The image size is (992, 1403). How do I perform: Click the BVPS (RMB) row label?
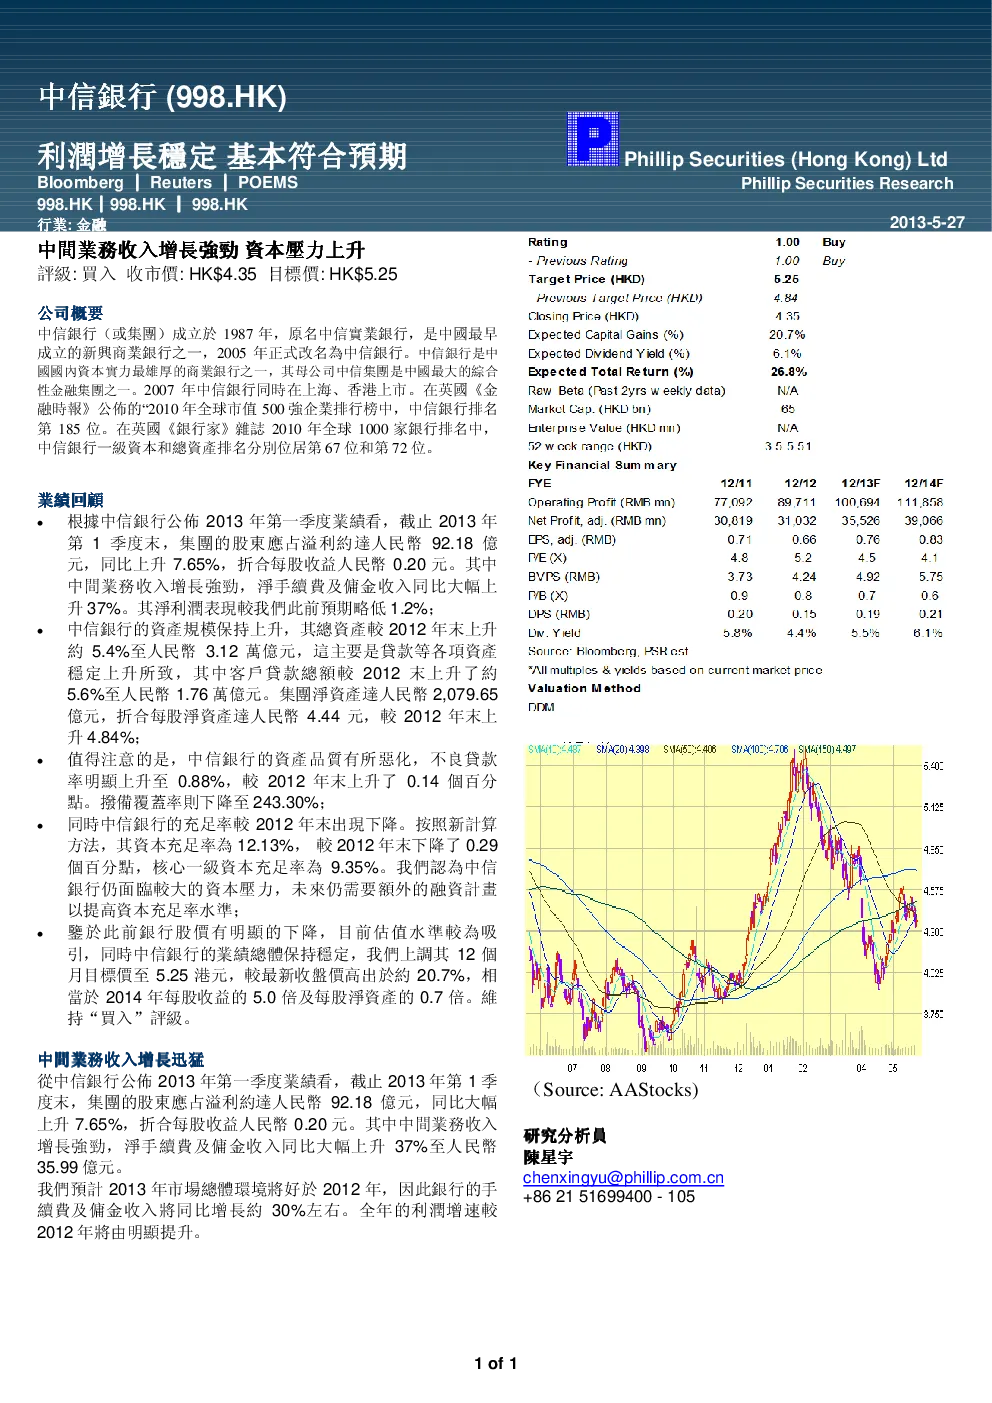(x=564, y=577)
